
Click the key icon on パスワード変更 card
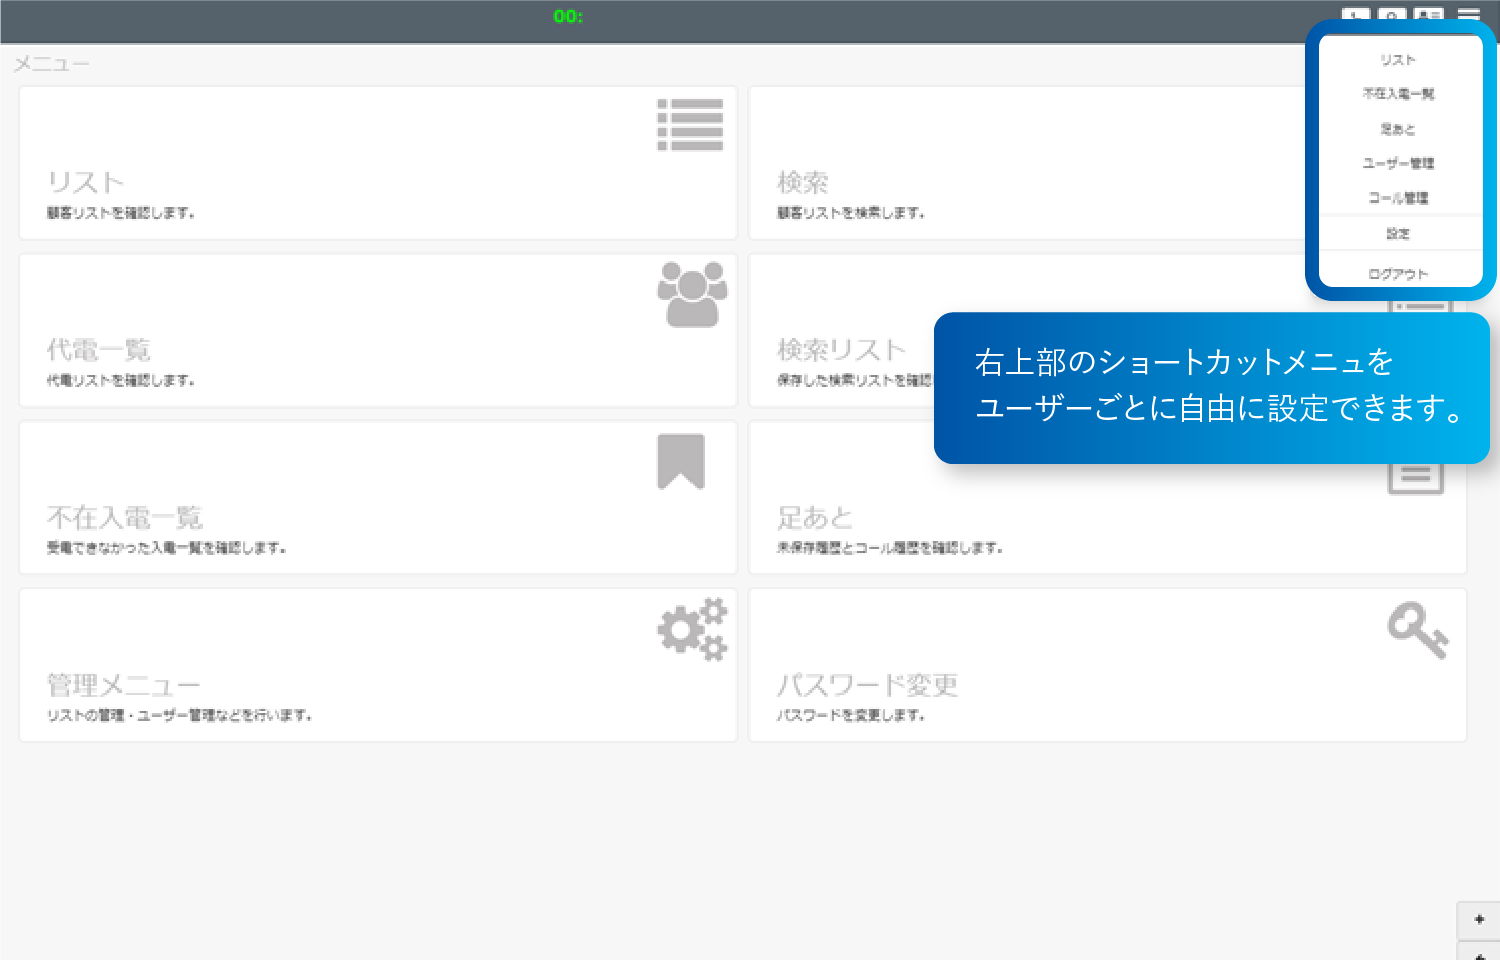coord(1418,630)
